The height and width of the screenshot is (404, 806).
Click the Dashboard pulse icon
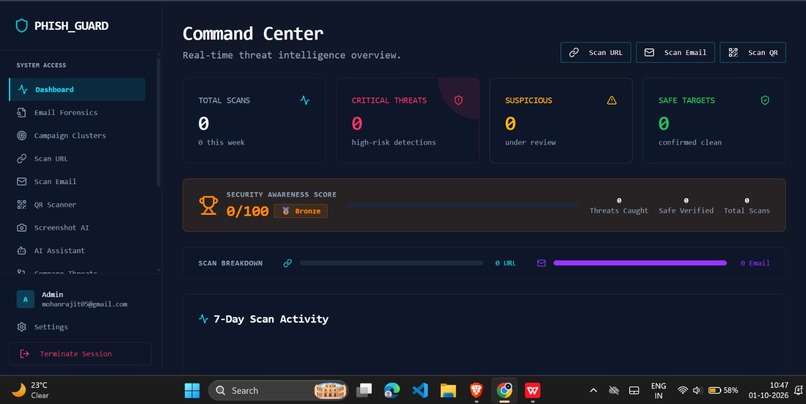23,89
